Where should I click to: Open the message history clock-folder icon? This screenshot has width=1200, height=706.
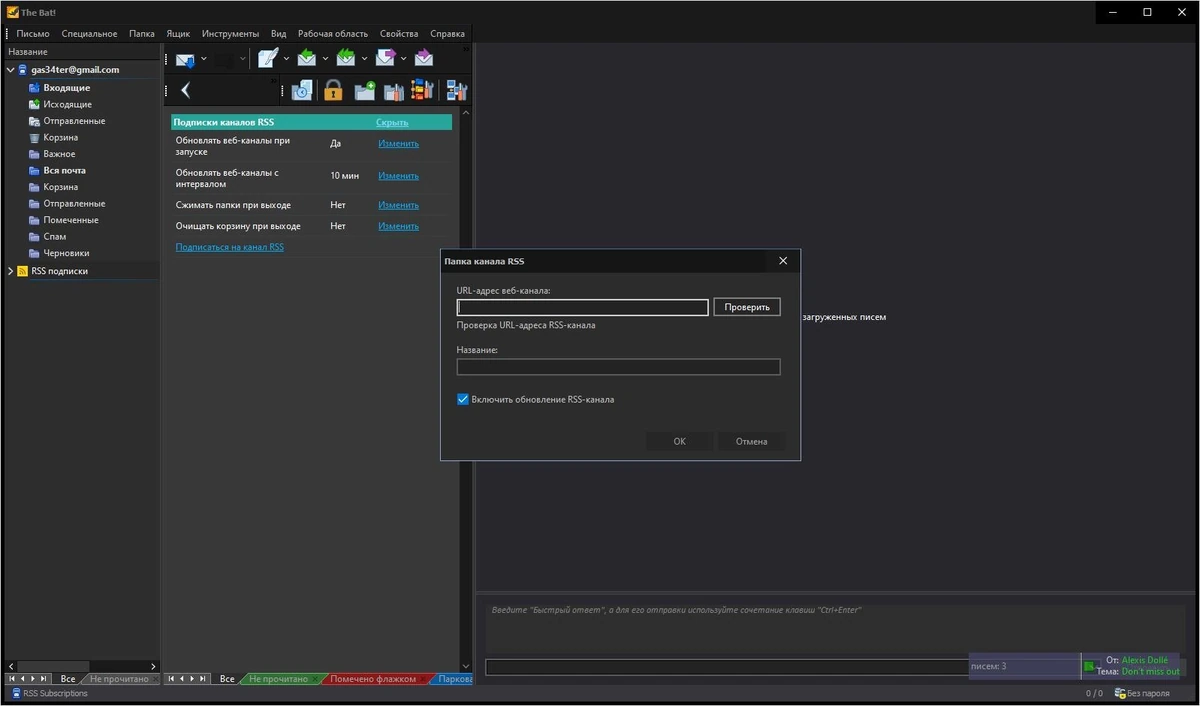pos(302,91)
